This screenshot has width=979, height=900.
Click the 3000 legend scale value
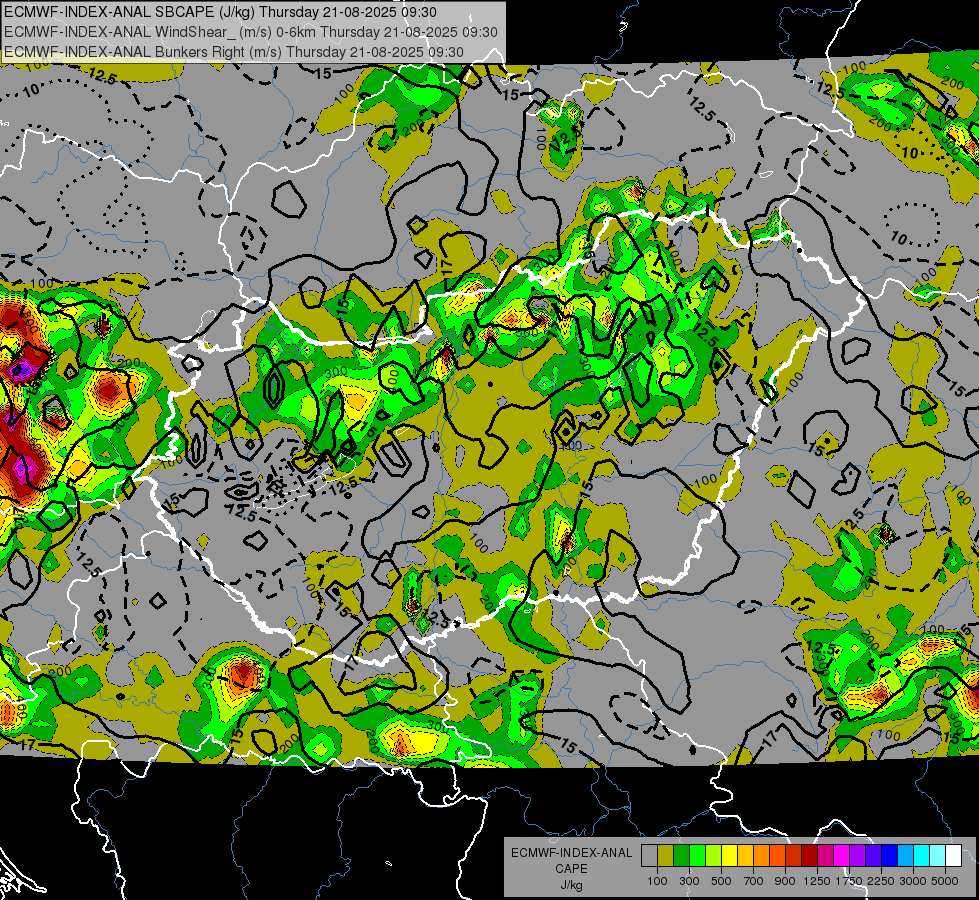[x=913, y=881]
